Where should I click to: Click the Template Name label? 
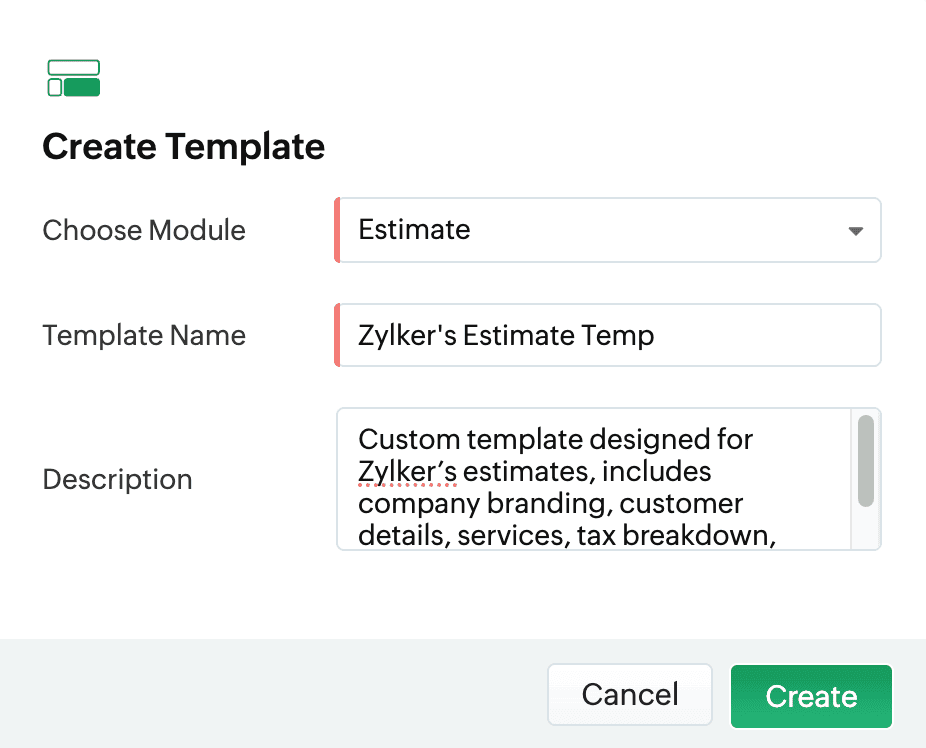point(144,335)
